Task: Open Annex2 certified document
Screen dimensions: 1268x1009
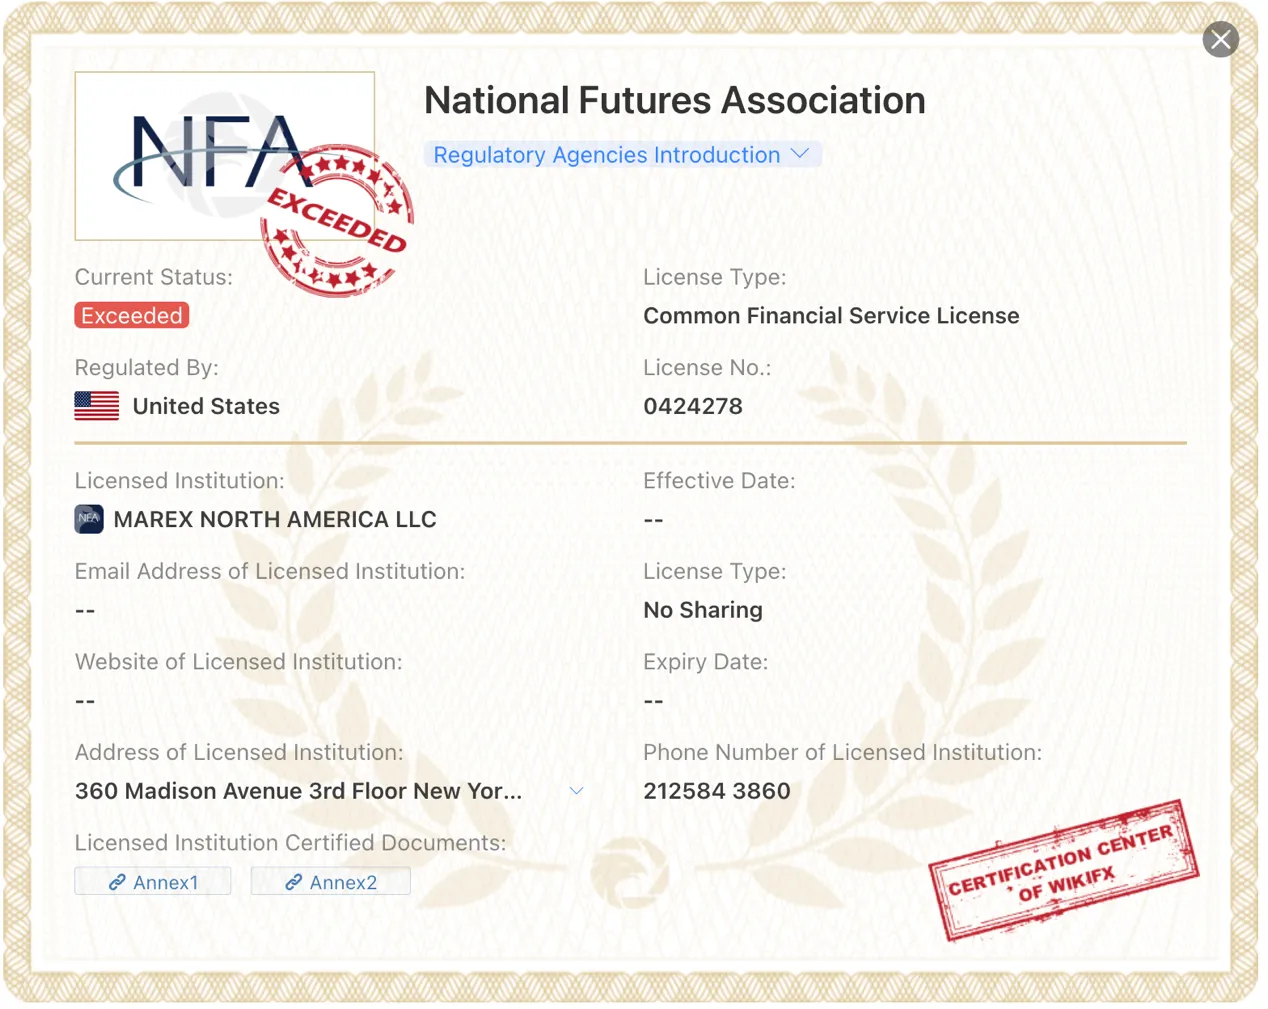Action: tap(330, 882)
